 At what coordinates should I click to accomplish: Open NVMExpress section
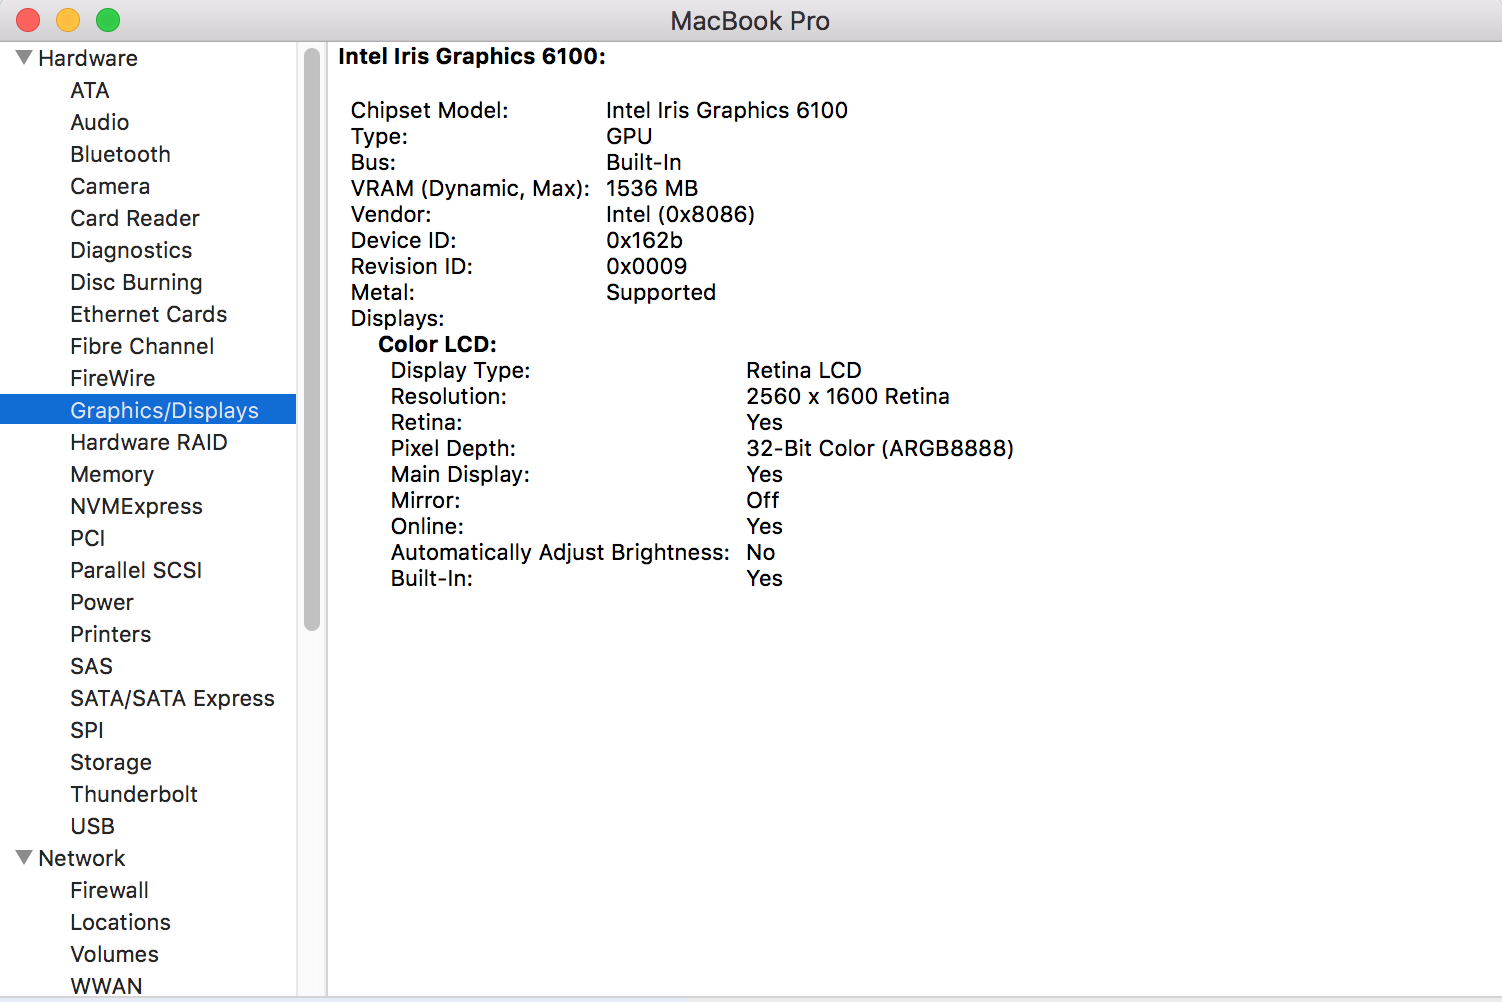136,506
